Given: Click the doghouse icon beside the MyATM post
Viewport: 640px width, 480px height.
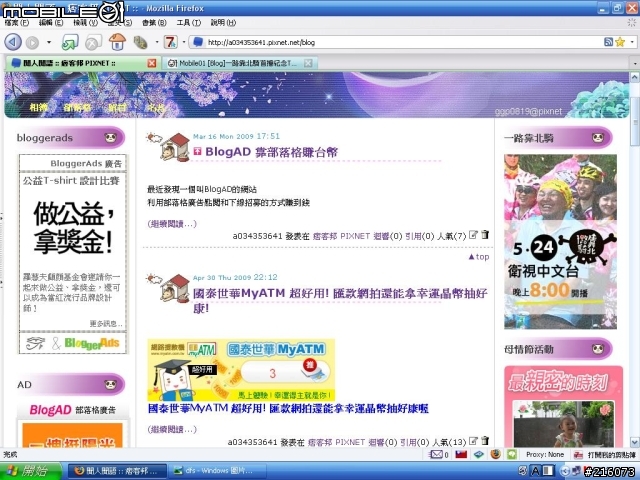Looking at the screenshot, I should [x=175, y=287].
